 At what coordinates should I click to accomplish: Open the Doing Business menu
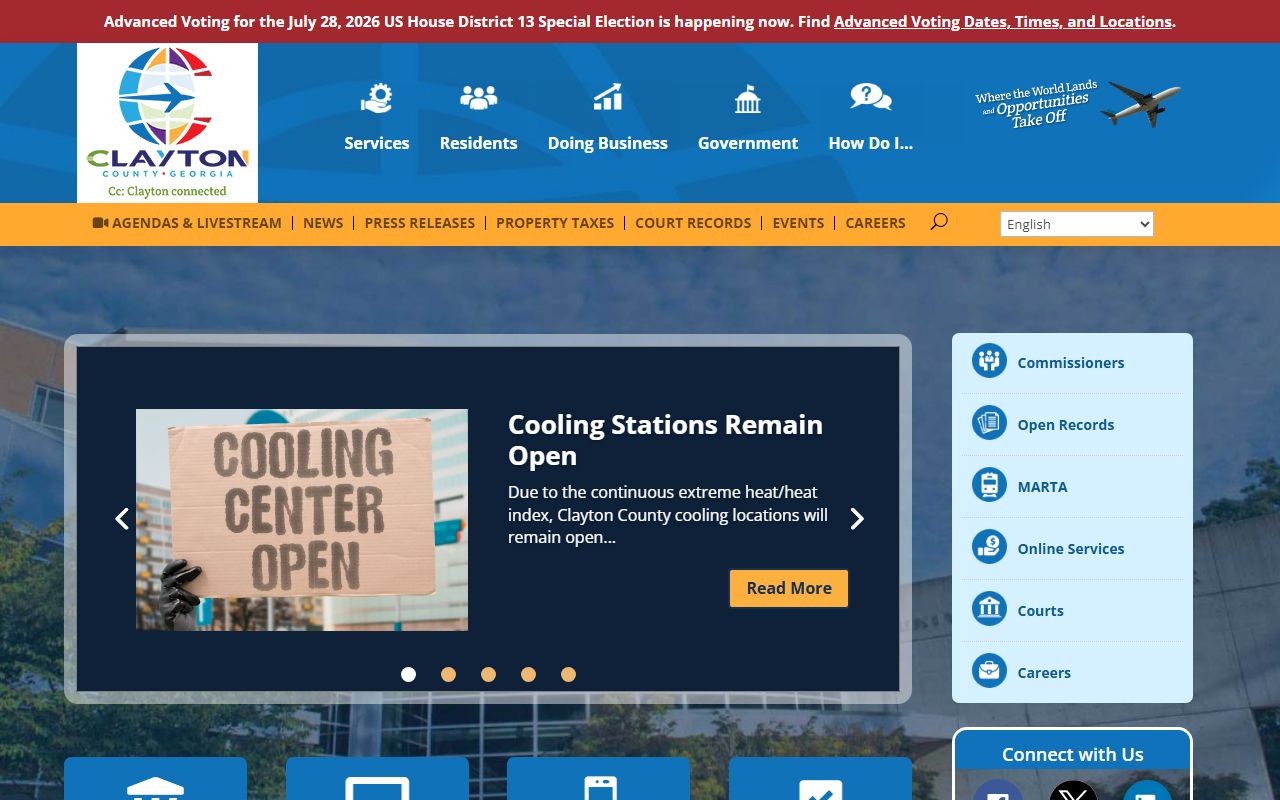pyautogui.click(x=608, y=143)
